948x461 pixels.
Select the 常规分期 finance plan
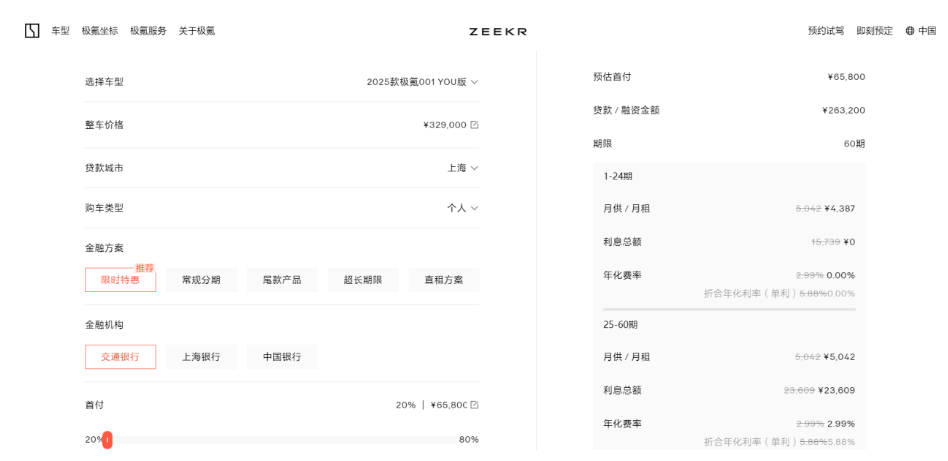tap(201, 280)
